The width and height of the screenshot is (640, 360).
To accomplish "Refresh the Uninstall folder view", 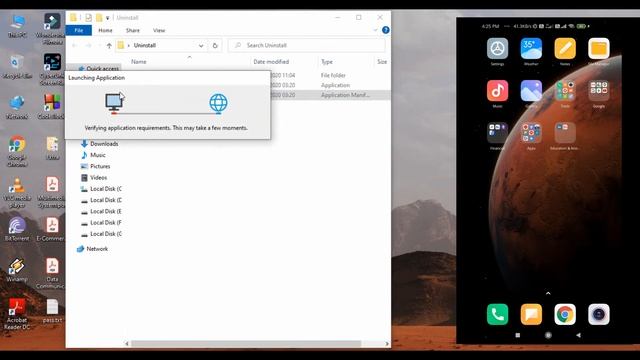I will [x=215, y=46].
